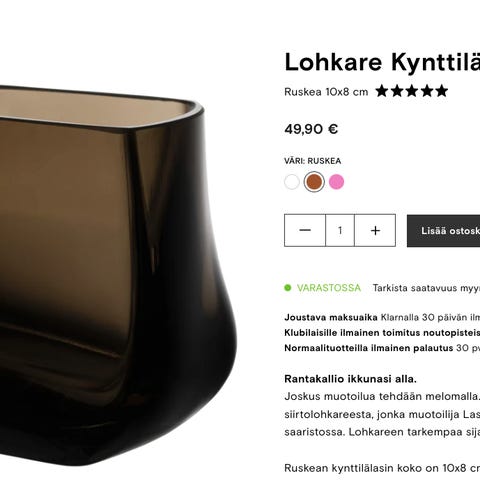Click the Lohkare Kynttilälyhty product title
Viewport: 480px width, 480px height.
click(382, 62)
